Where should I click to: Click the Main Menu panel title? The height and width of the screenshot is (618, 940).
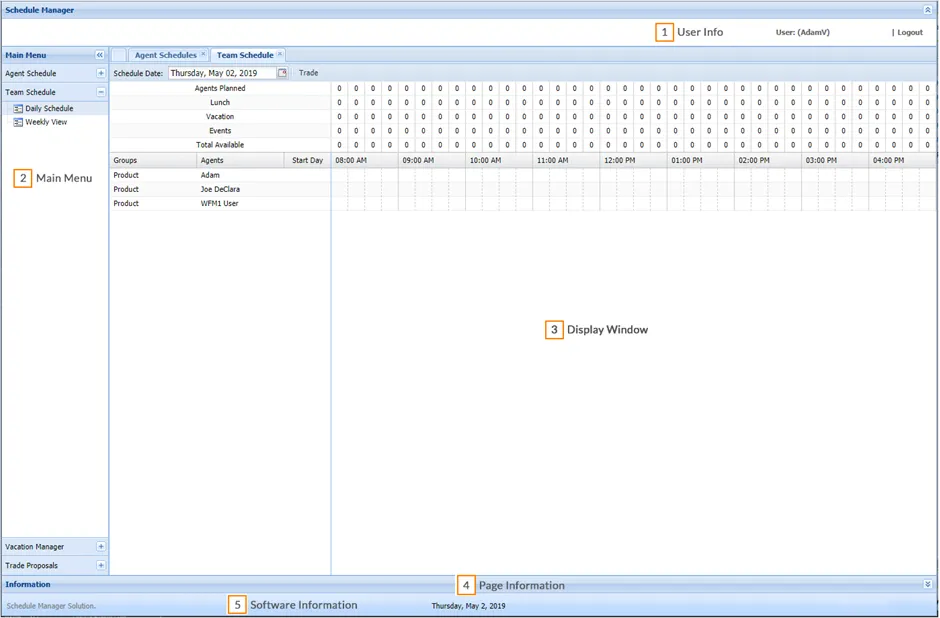point(26,55)
